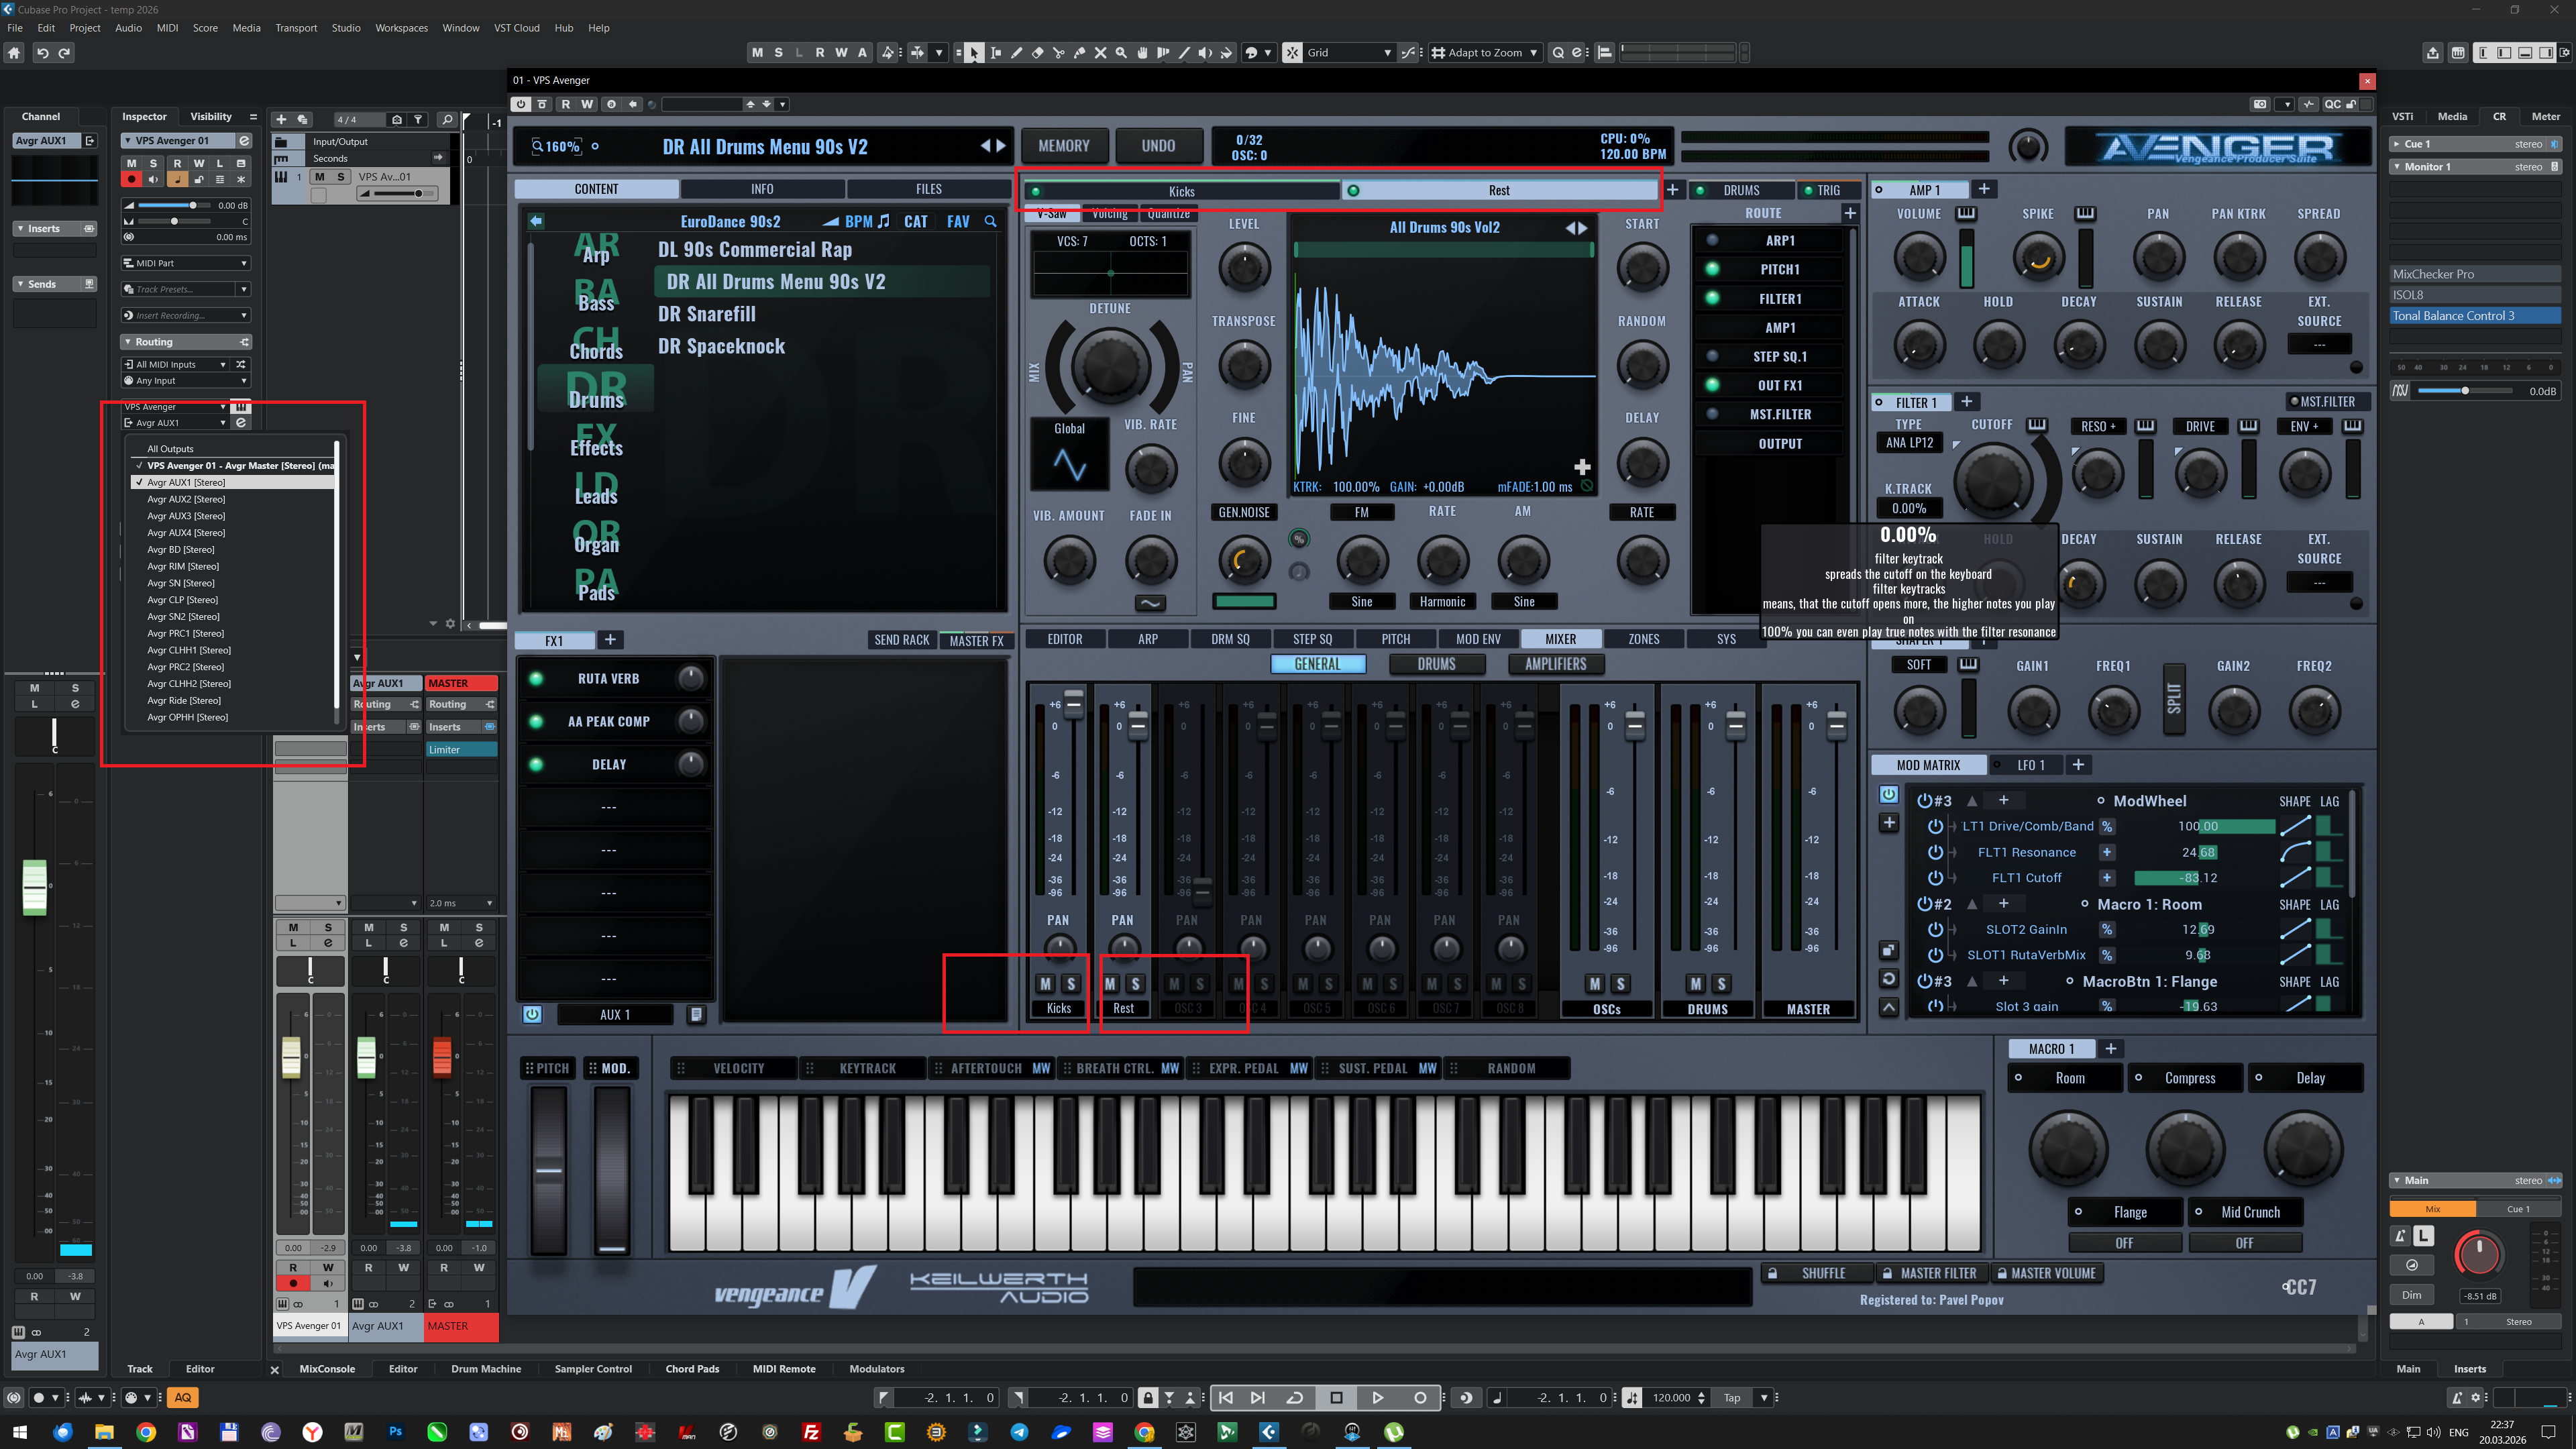Select the Erase tool in toolbar
The image size is (2576, 1449).
pyautogui.click(x=1037, y=53)
